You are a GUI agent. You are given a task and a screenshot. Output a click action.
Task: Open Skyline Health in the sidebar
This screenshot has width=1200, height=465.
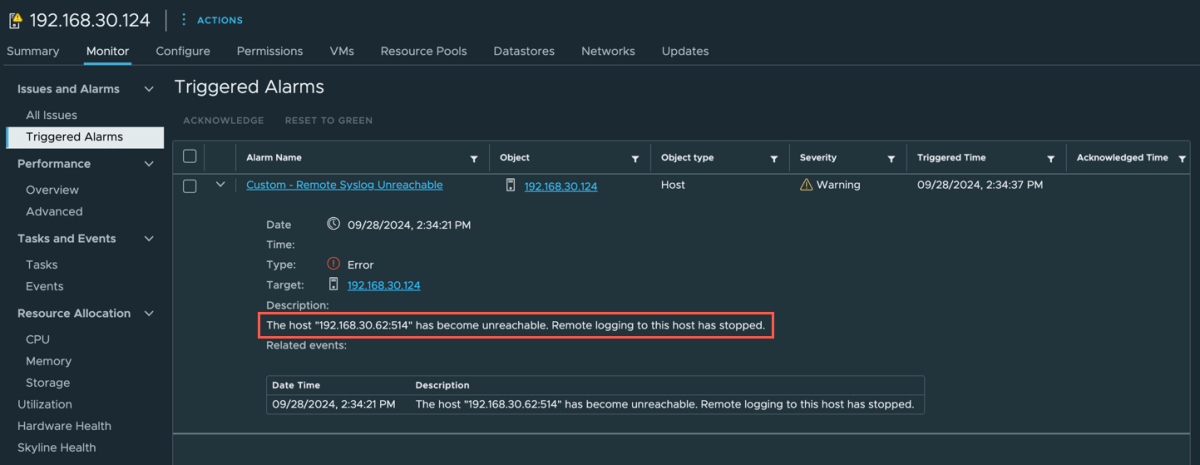[x=56, y=448]
